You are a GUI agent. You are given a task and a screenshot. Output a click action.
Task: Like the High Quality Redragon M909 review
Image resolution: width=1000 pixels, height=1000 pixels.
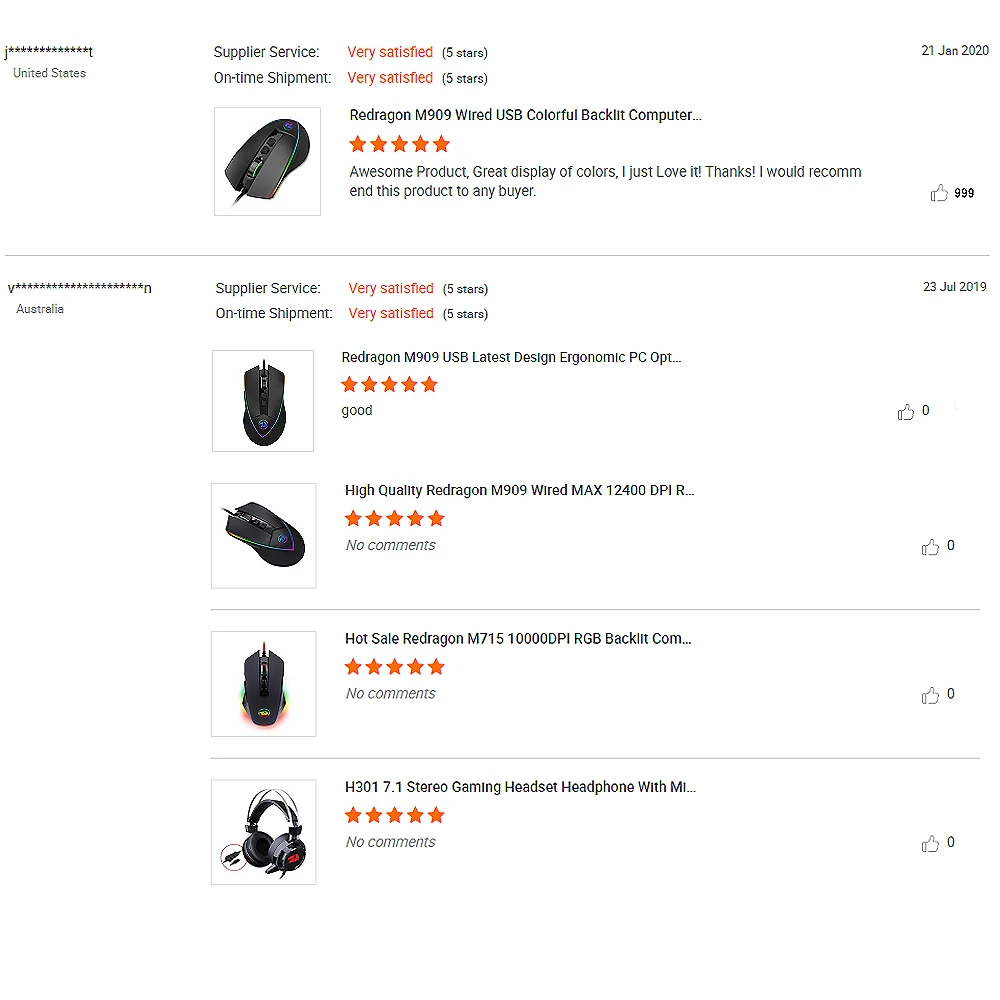(x=931, y=547)
